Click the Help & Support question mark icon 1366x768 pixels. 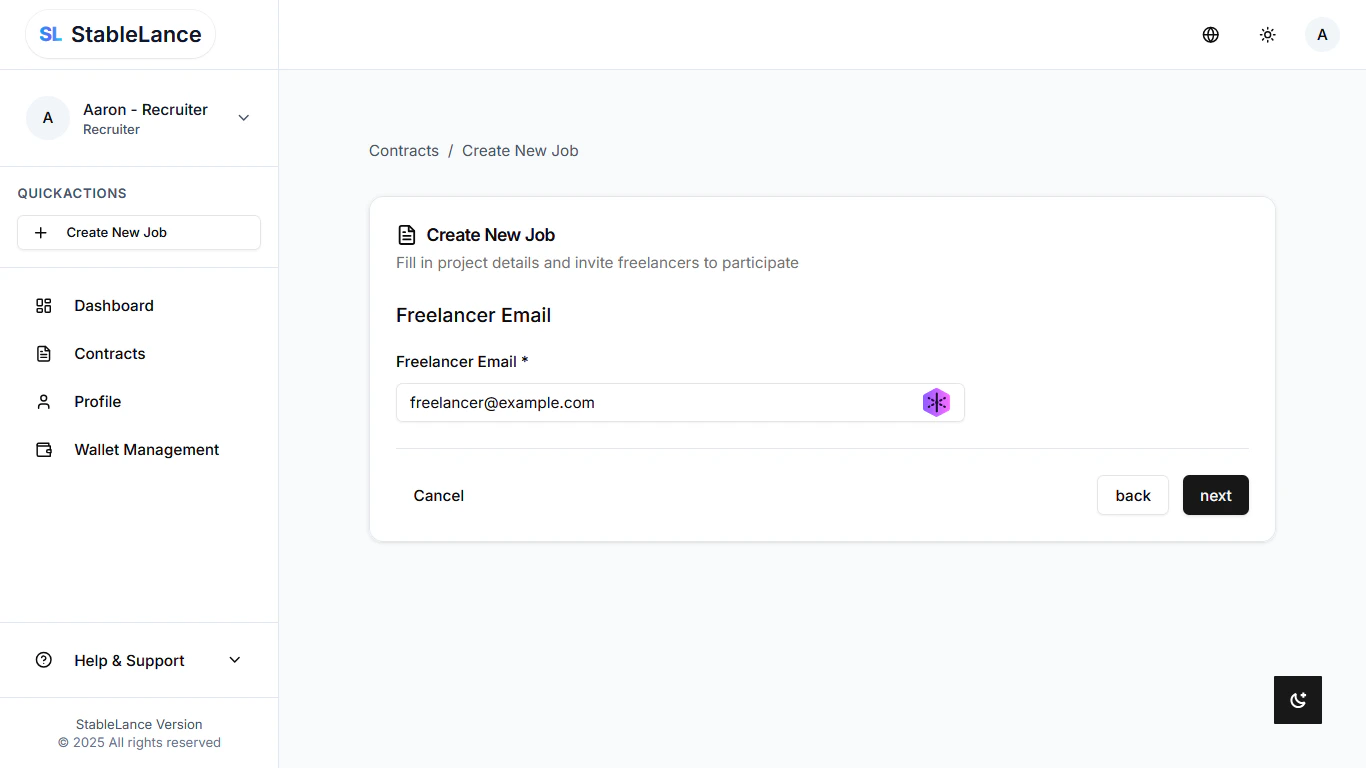(x=43, y=660)
